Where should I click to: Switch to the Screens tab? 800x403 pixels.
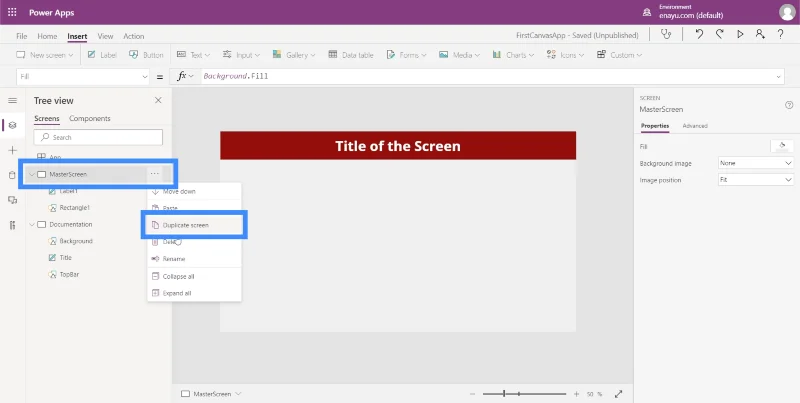[x=46, y=118]
